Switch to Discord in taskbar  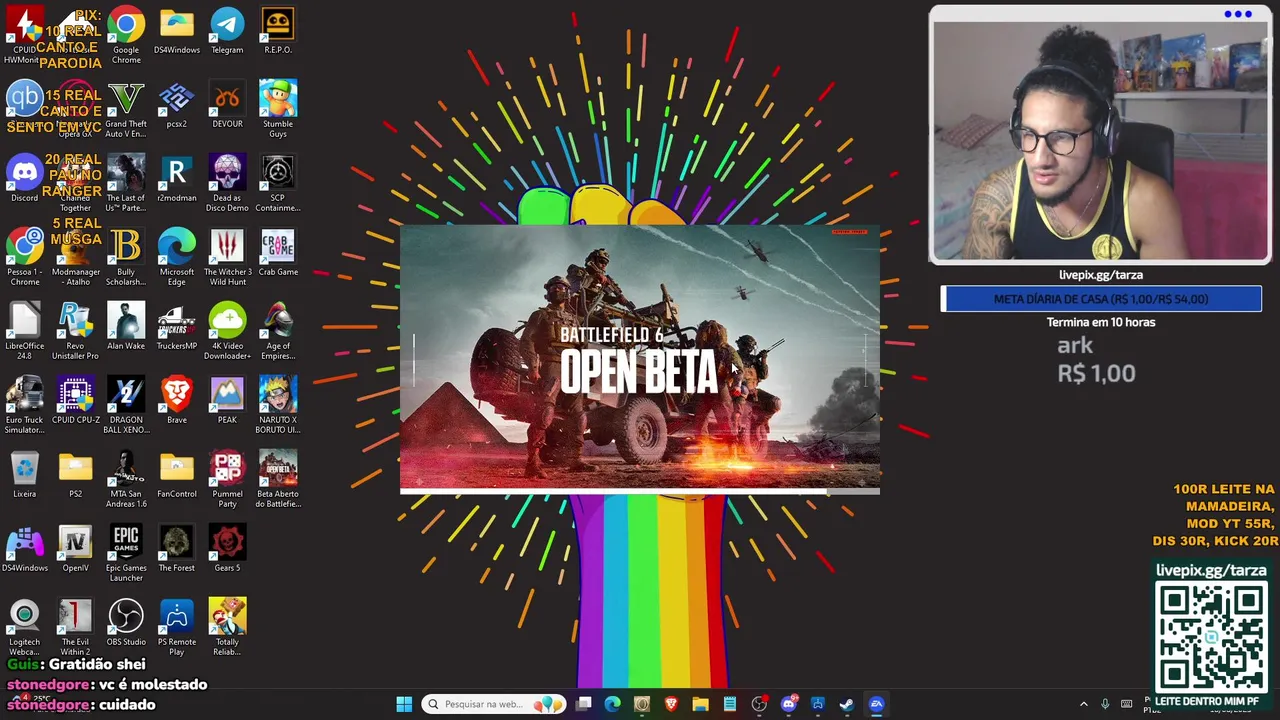pyautogui.click(x=788, y=704)
